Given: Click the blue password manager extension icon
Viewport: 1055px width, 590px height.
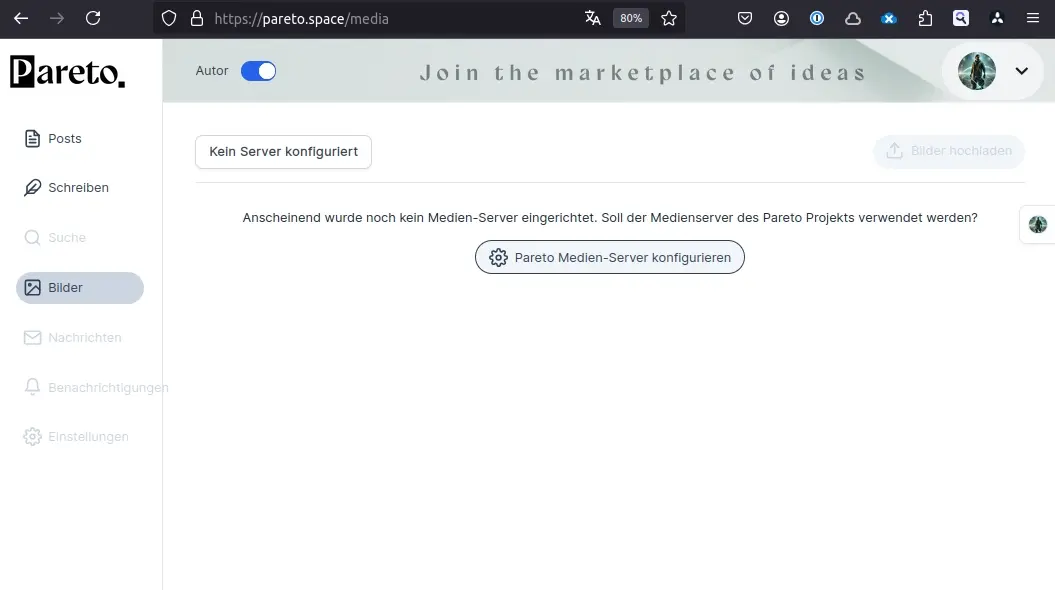Looking at the screenshot, I should point(817,18).
